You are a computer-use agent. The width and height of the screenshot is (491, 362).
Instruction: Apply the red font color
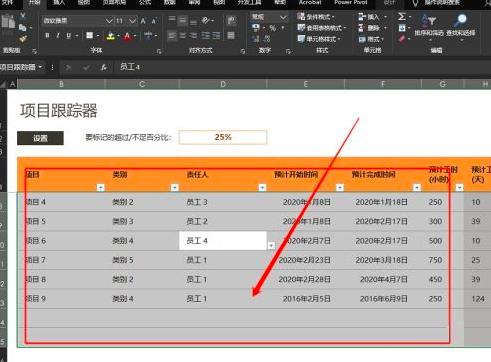[127, 36]
